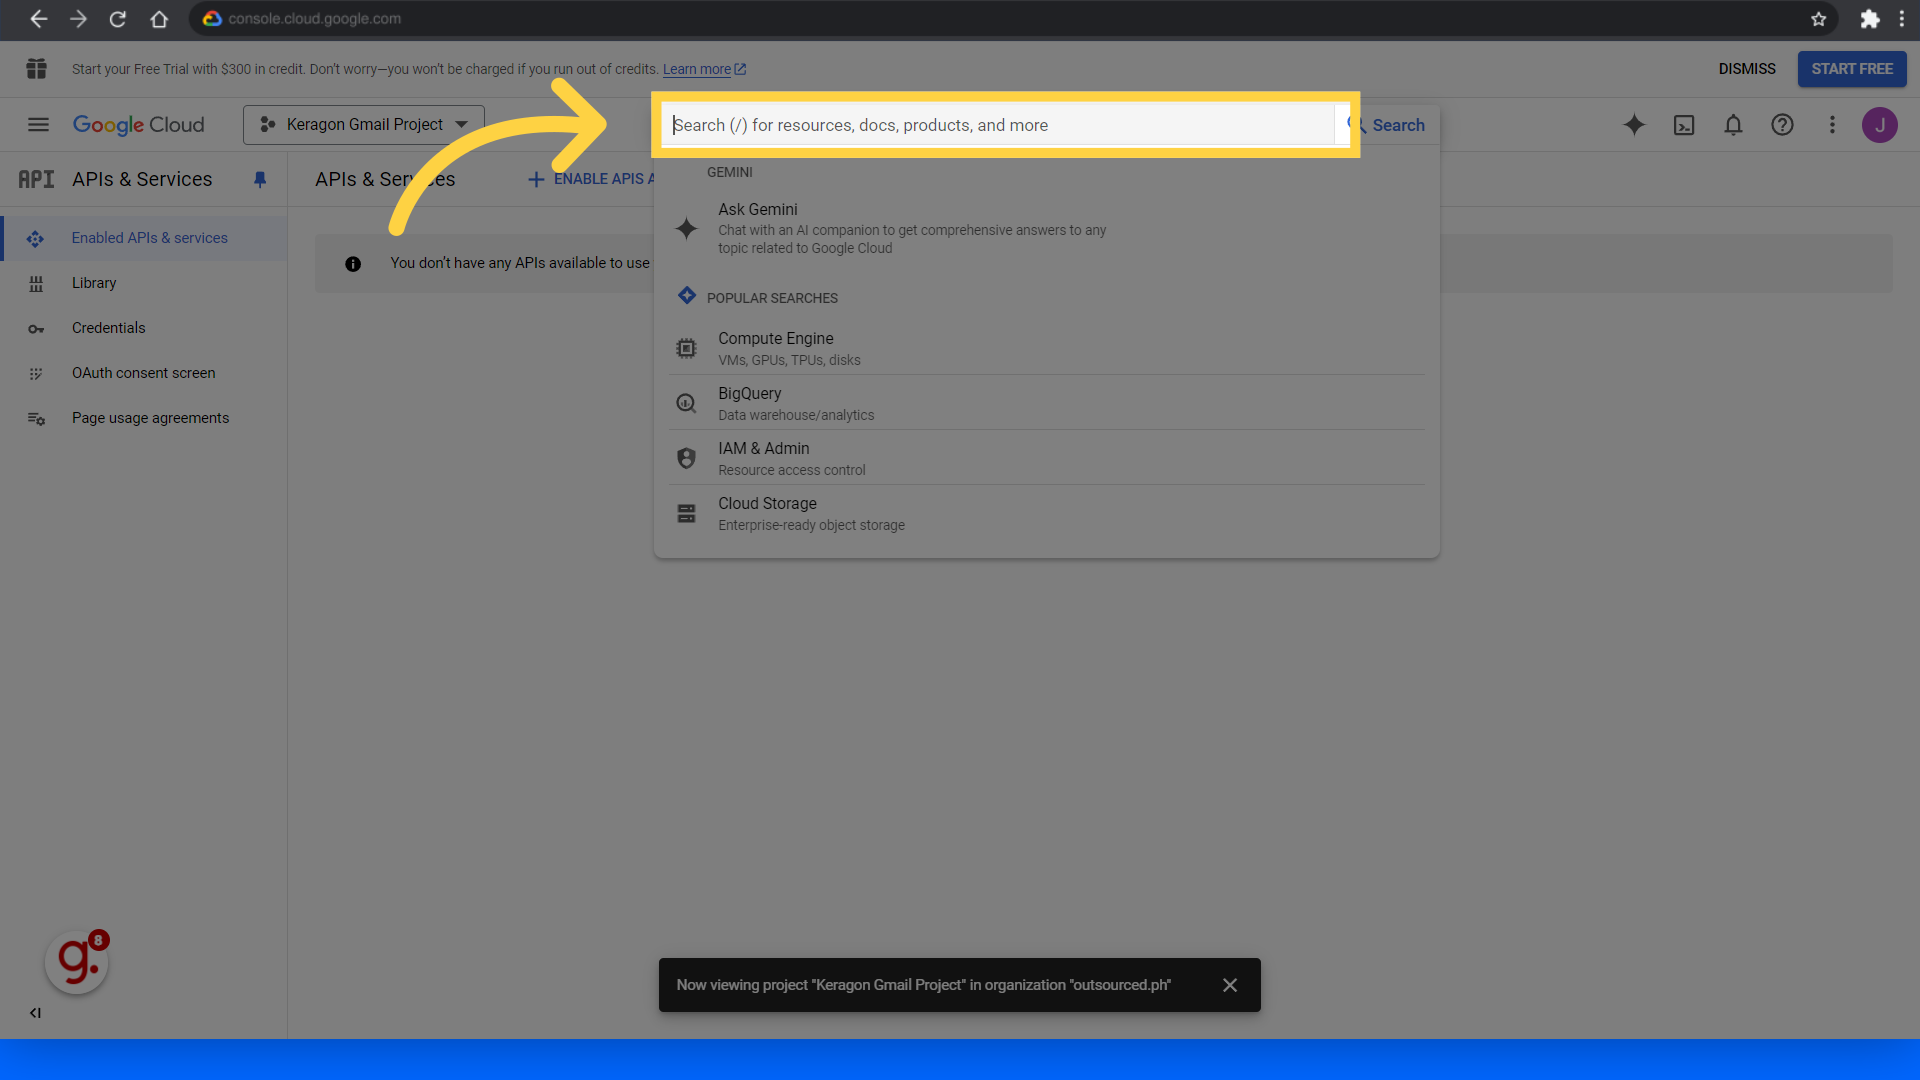Click the Library grid icon in sidebar
This screenshot has width=1920, height=1080.
pos(36,284)
